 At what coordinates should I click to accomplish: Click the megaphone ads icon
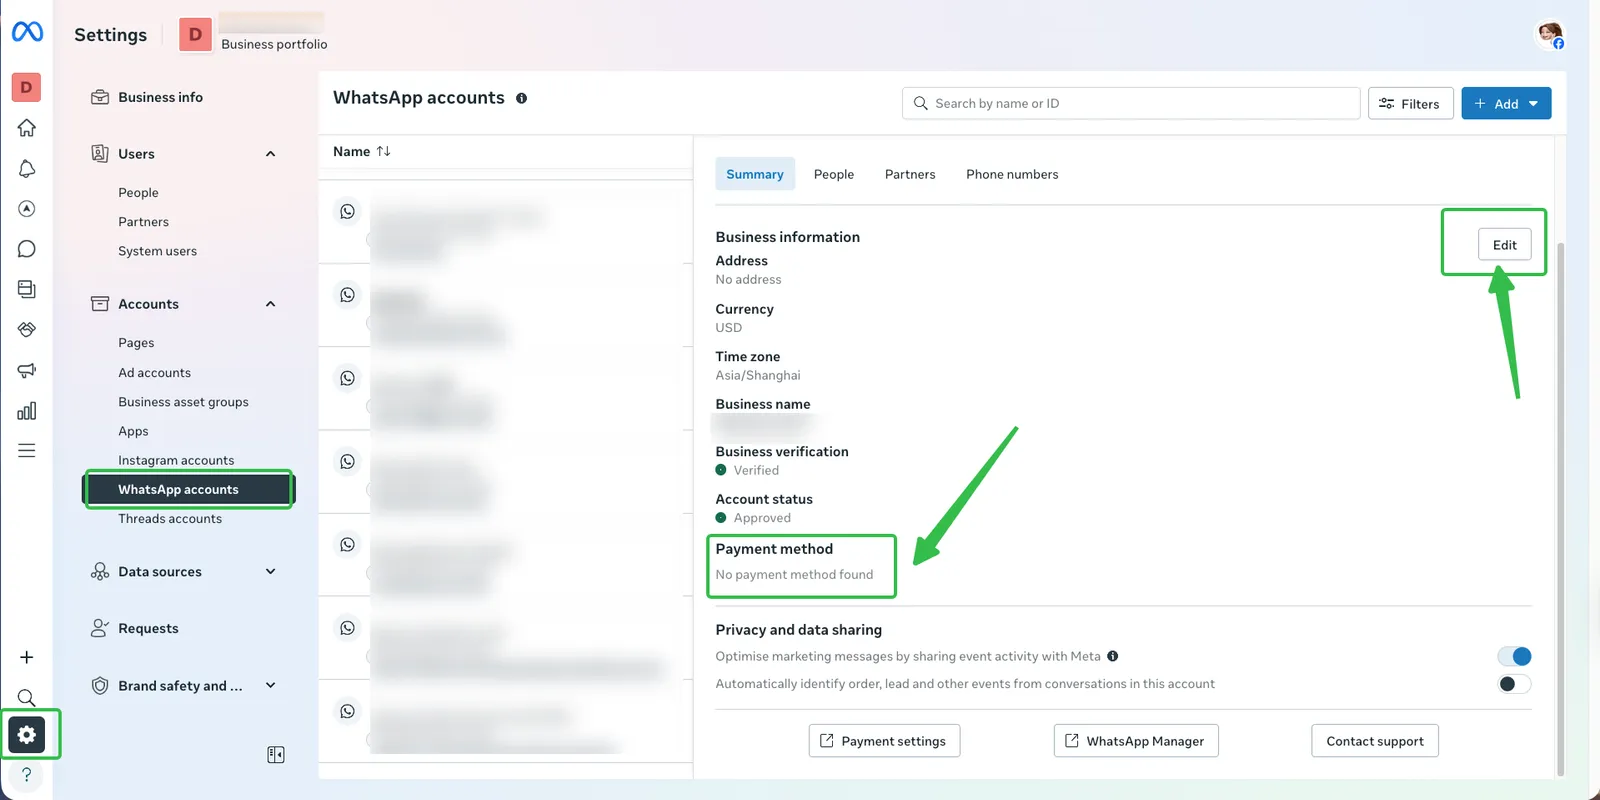click(x=27, y=370)
